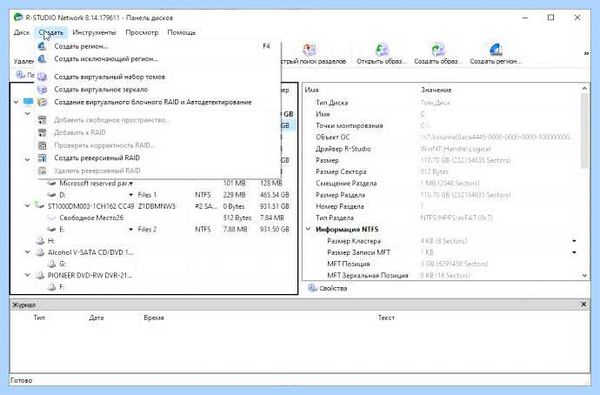Screen dimensions: 600x395
Task: Open the Просмотр menu
Action: pyautogui.click(x=142, y=33)
